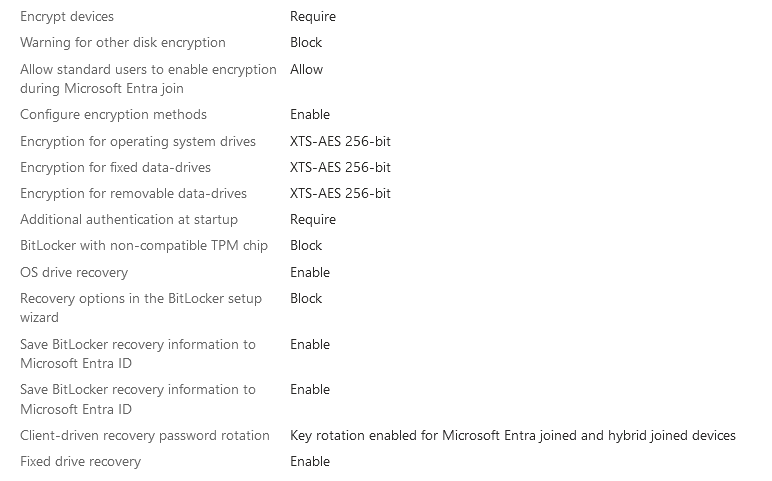772x481 pixels.
Task: Click 'Require' value for additional authentication
Action: (313, 220)
